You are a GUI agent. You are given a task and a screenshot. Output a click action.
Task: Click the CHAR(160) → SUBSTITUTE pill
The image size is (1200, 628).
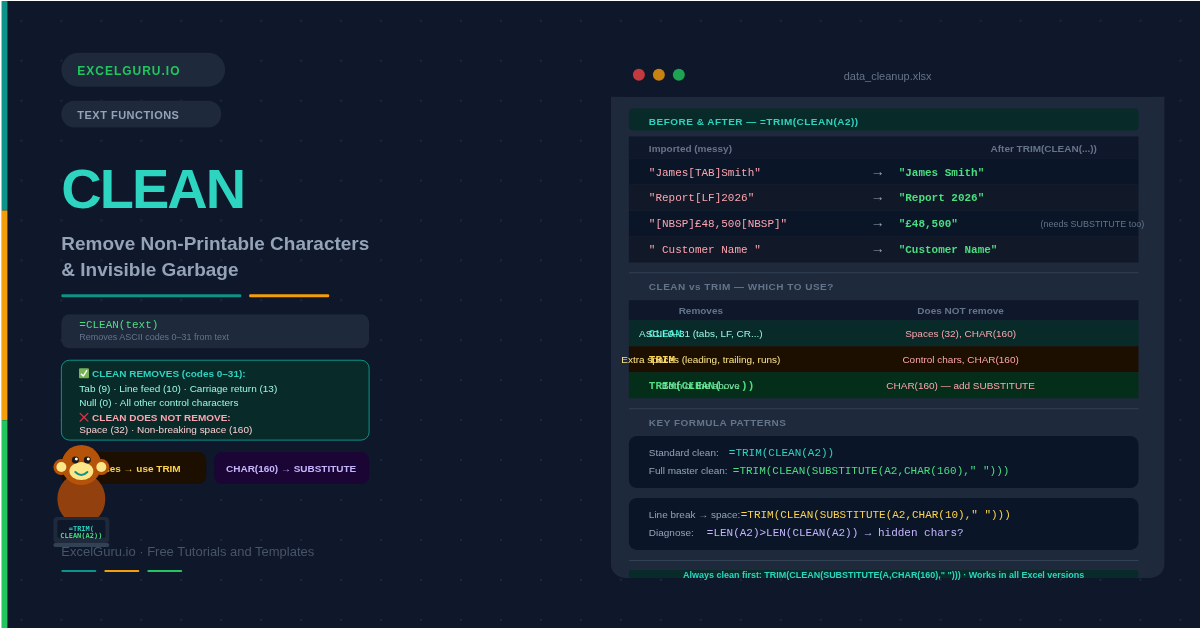tap(291, 468)
